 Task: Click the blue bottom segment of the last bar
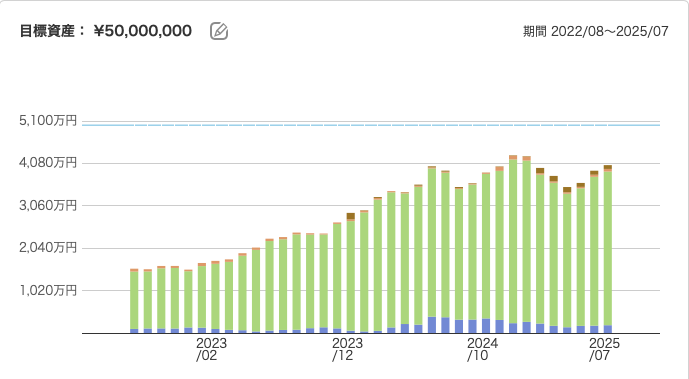608,329
